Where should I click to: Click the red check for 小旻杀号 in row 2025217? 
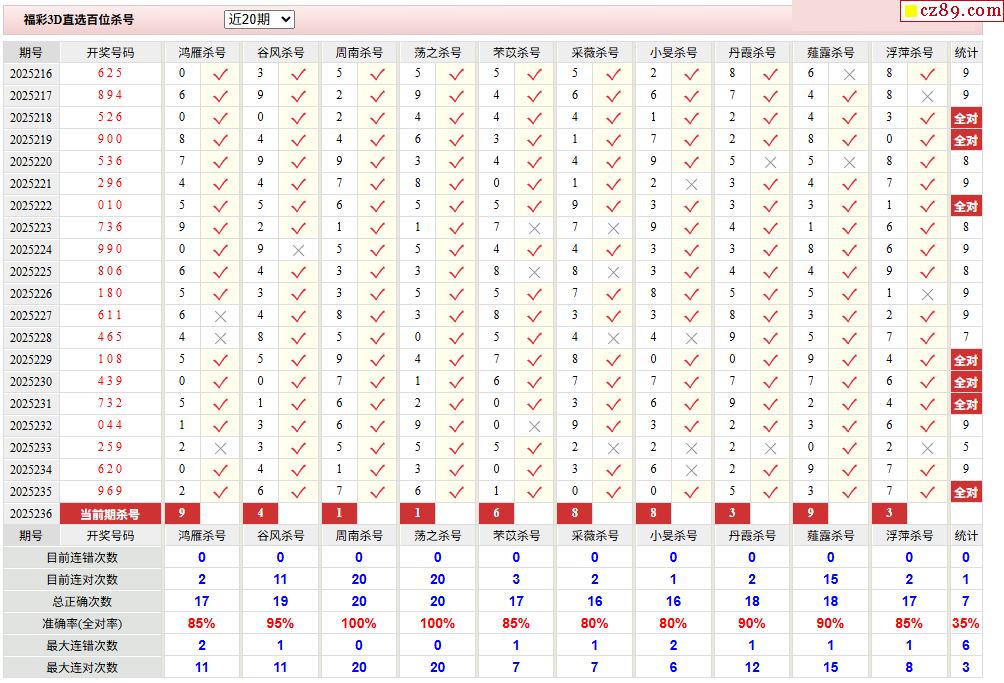click(x=692, y=96)
